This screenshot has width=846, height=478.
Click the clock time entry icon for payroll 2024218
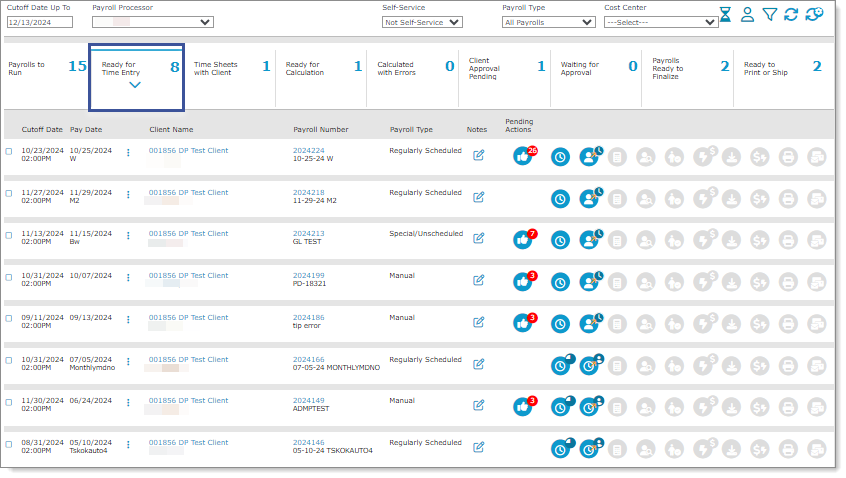pos(560,199)
